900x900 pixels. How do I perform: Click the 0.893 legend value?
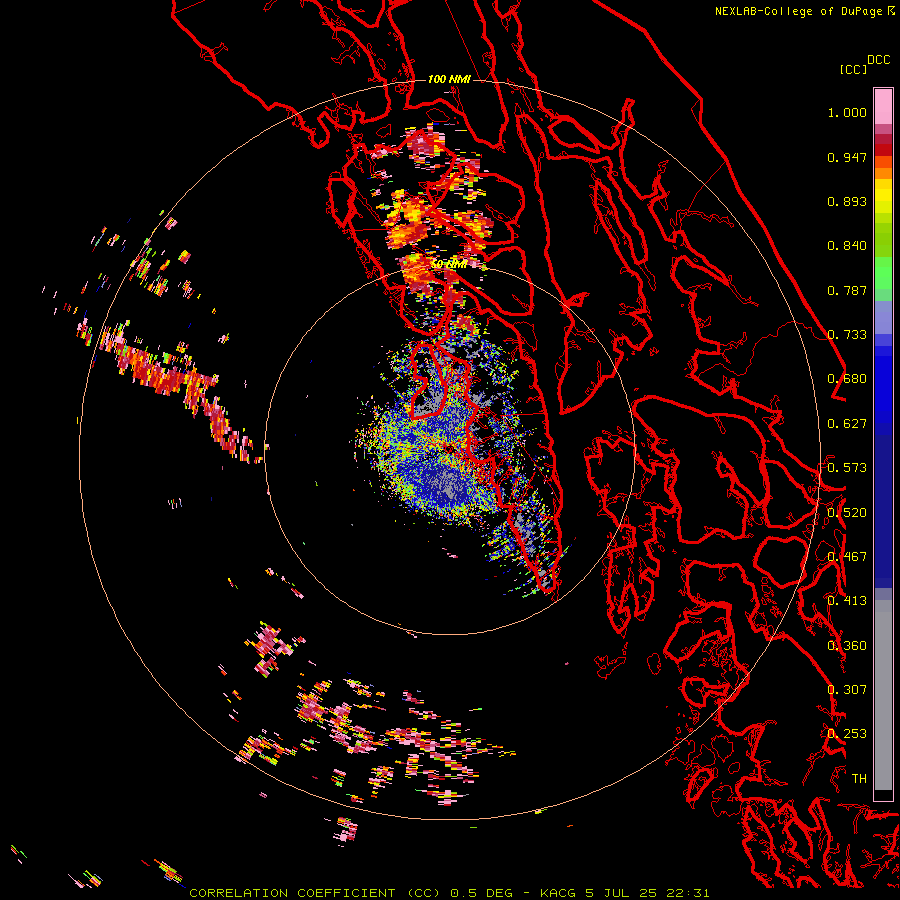pyautogui.click(x=847, y=201)
